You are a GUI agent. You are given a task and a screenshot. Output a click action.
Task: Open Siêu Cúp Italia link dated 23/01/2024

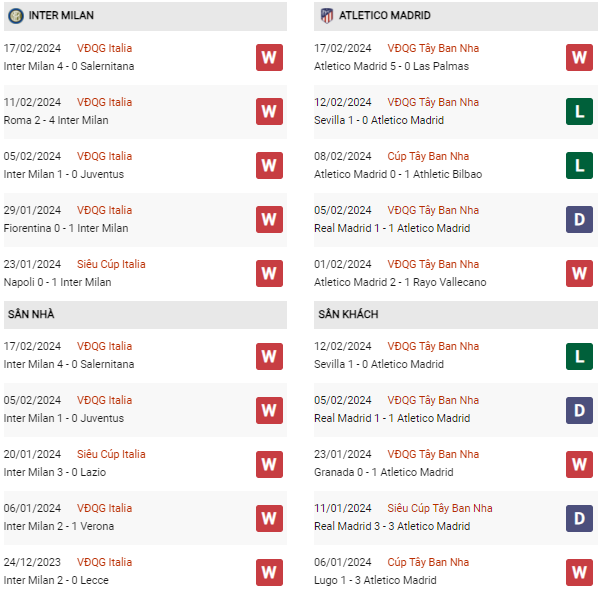[111, 264]
